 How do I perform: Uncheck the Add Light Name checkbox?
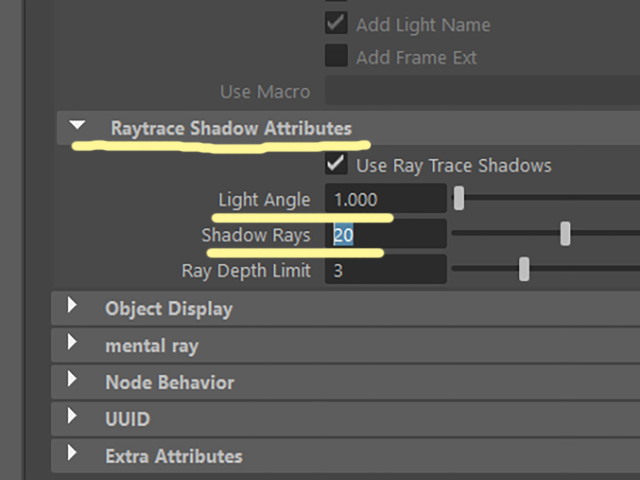(336, 22)
